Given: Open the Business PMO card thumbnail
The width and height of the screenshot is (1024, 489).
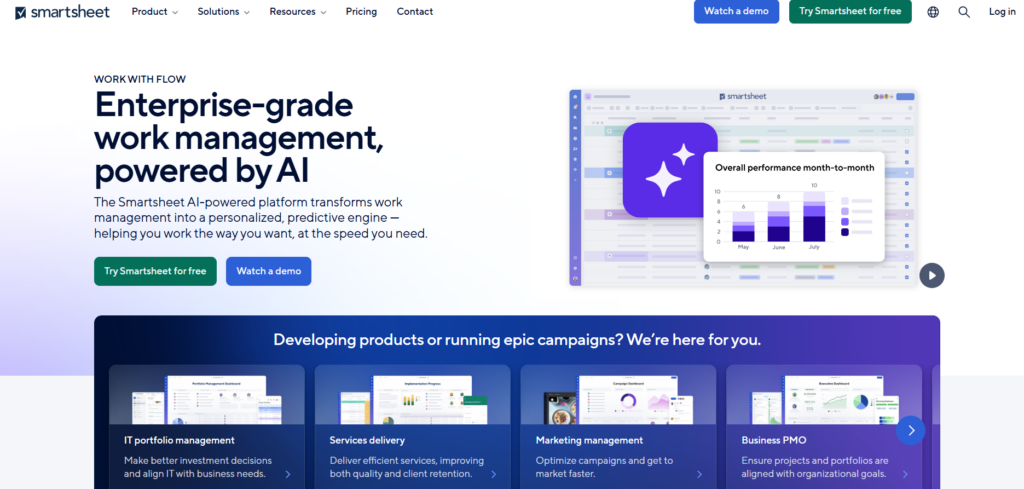Looking at the screenshot, I should coord(824,398).
